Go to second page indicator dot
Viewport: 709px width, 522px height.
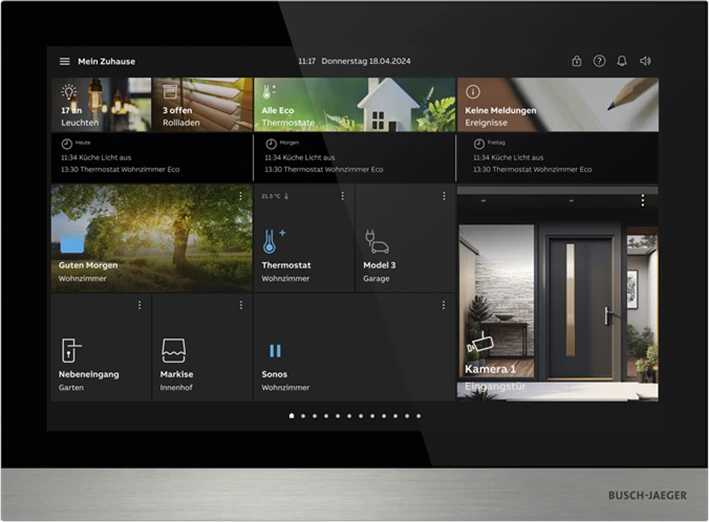tap(303, 415)
